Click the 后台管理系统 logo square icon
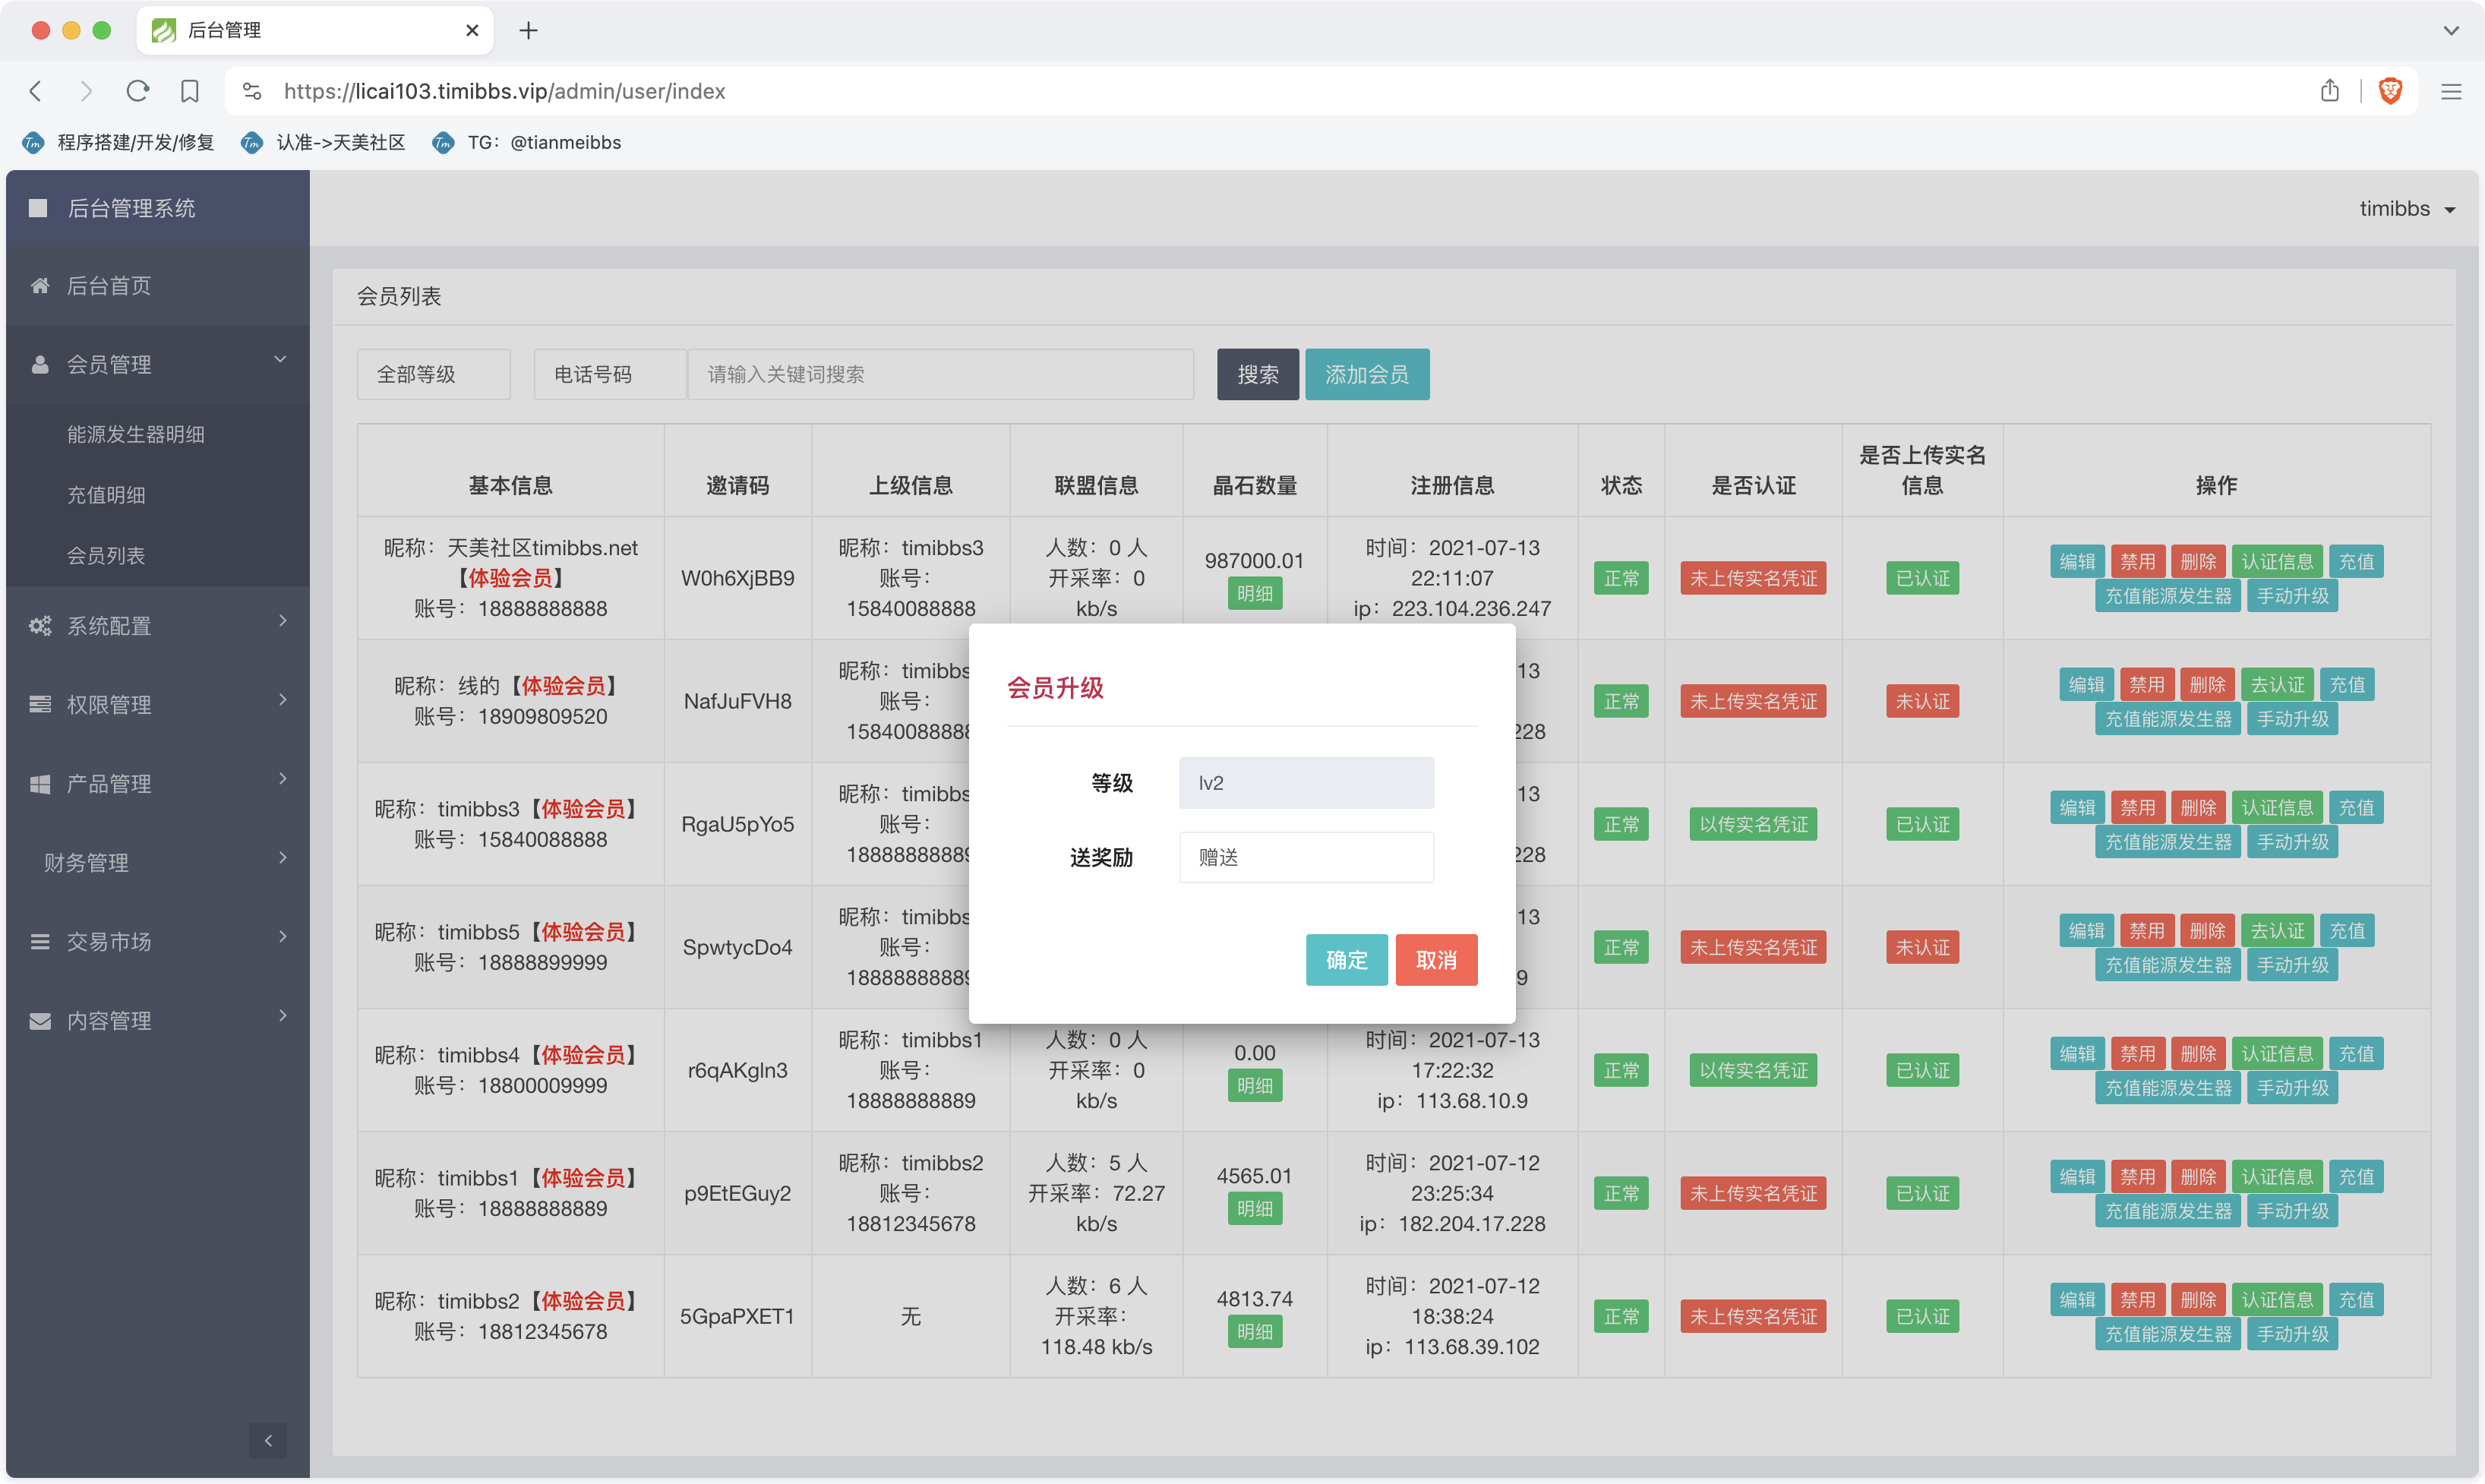This screenshot has width=2485, height=1484. click(x=38, y=208)
